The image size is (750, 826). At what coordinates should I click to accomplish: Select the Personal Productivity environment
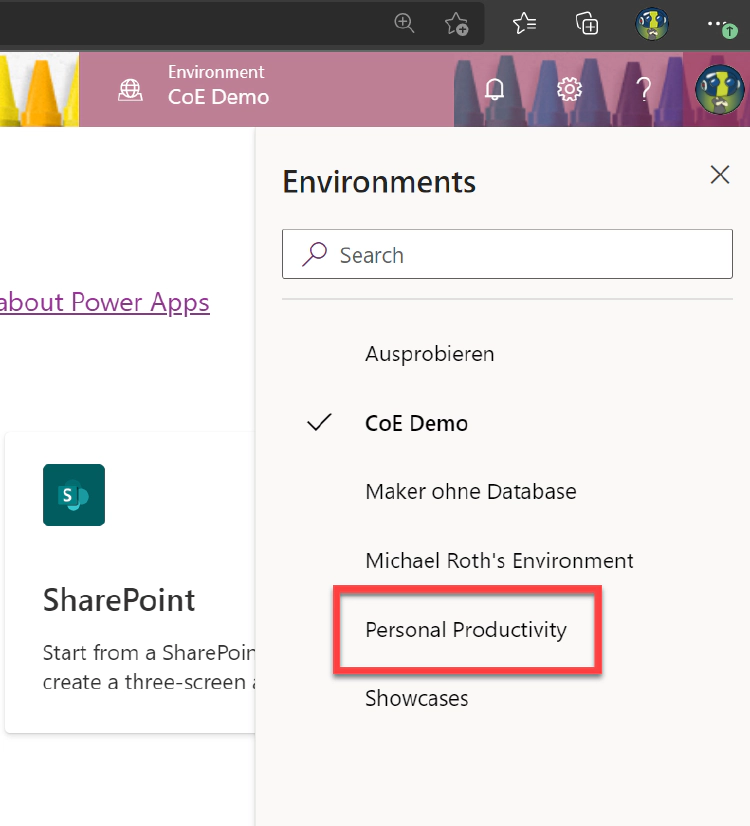466,630
